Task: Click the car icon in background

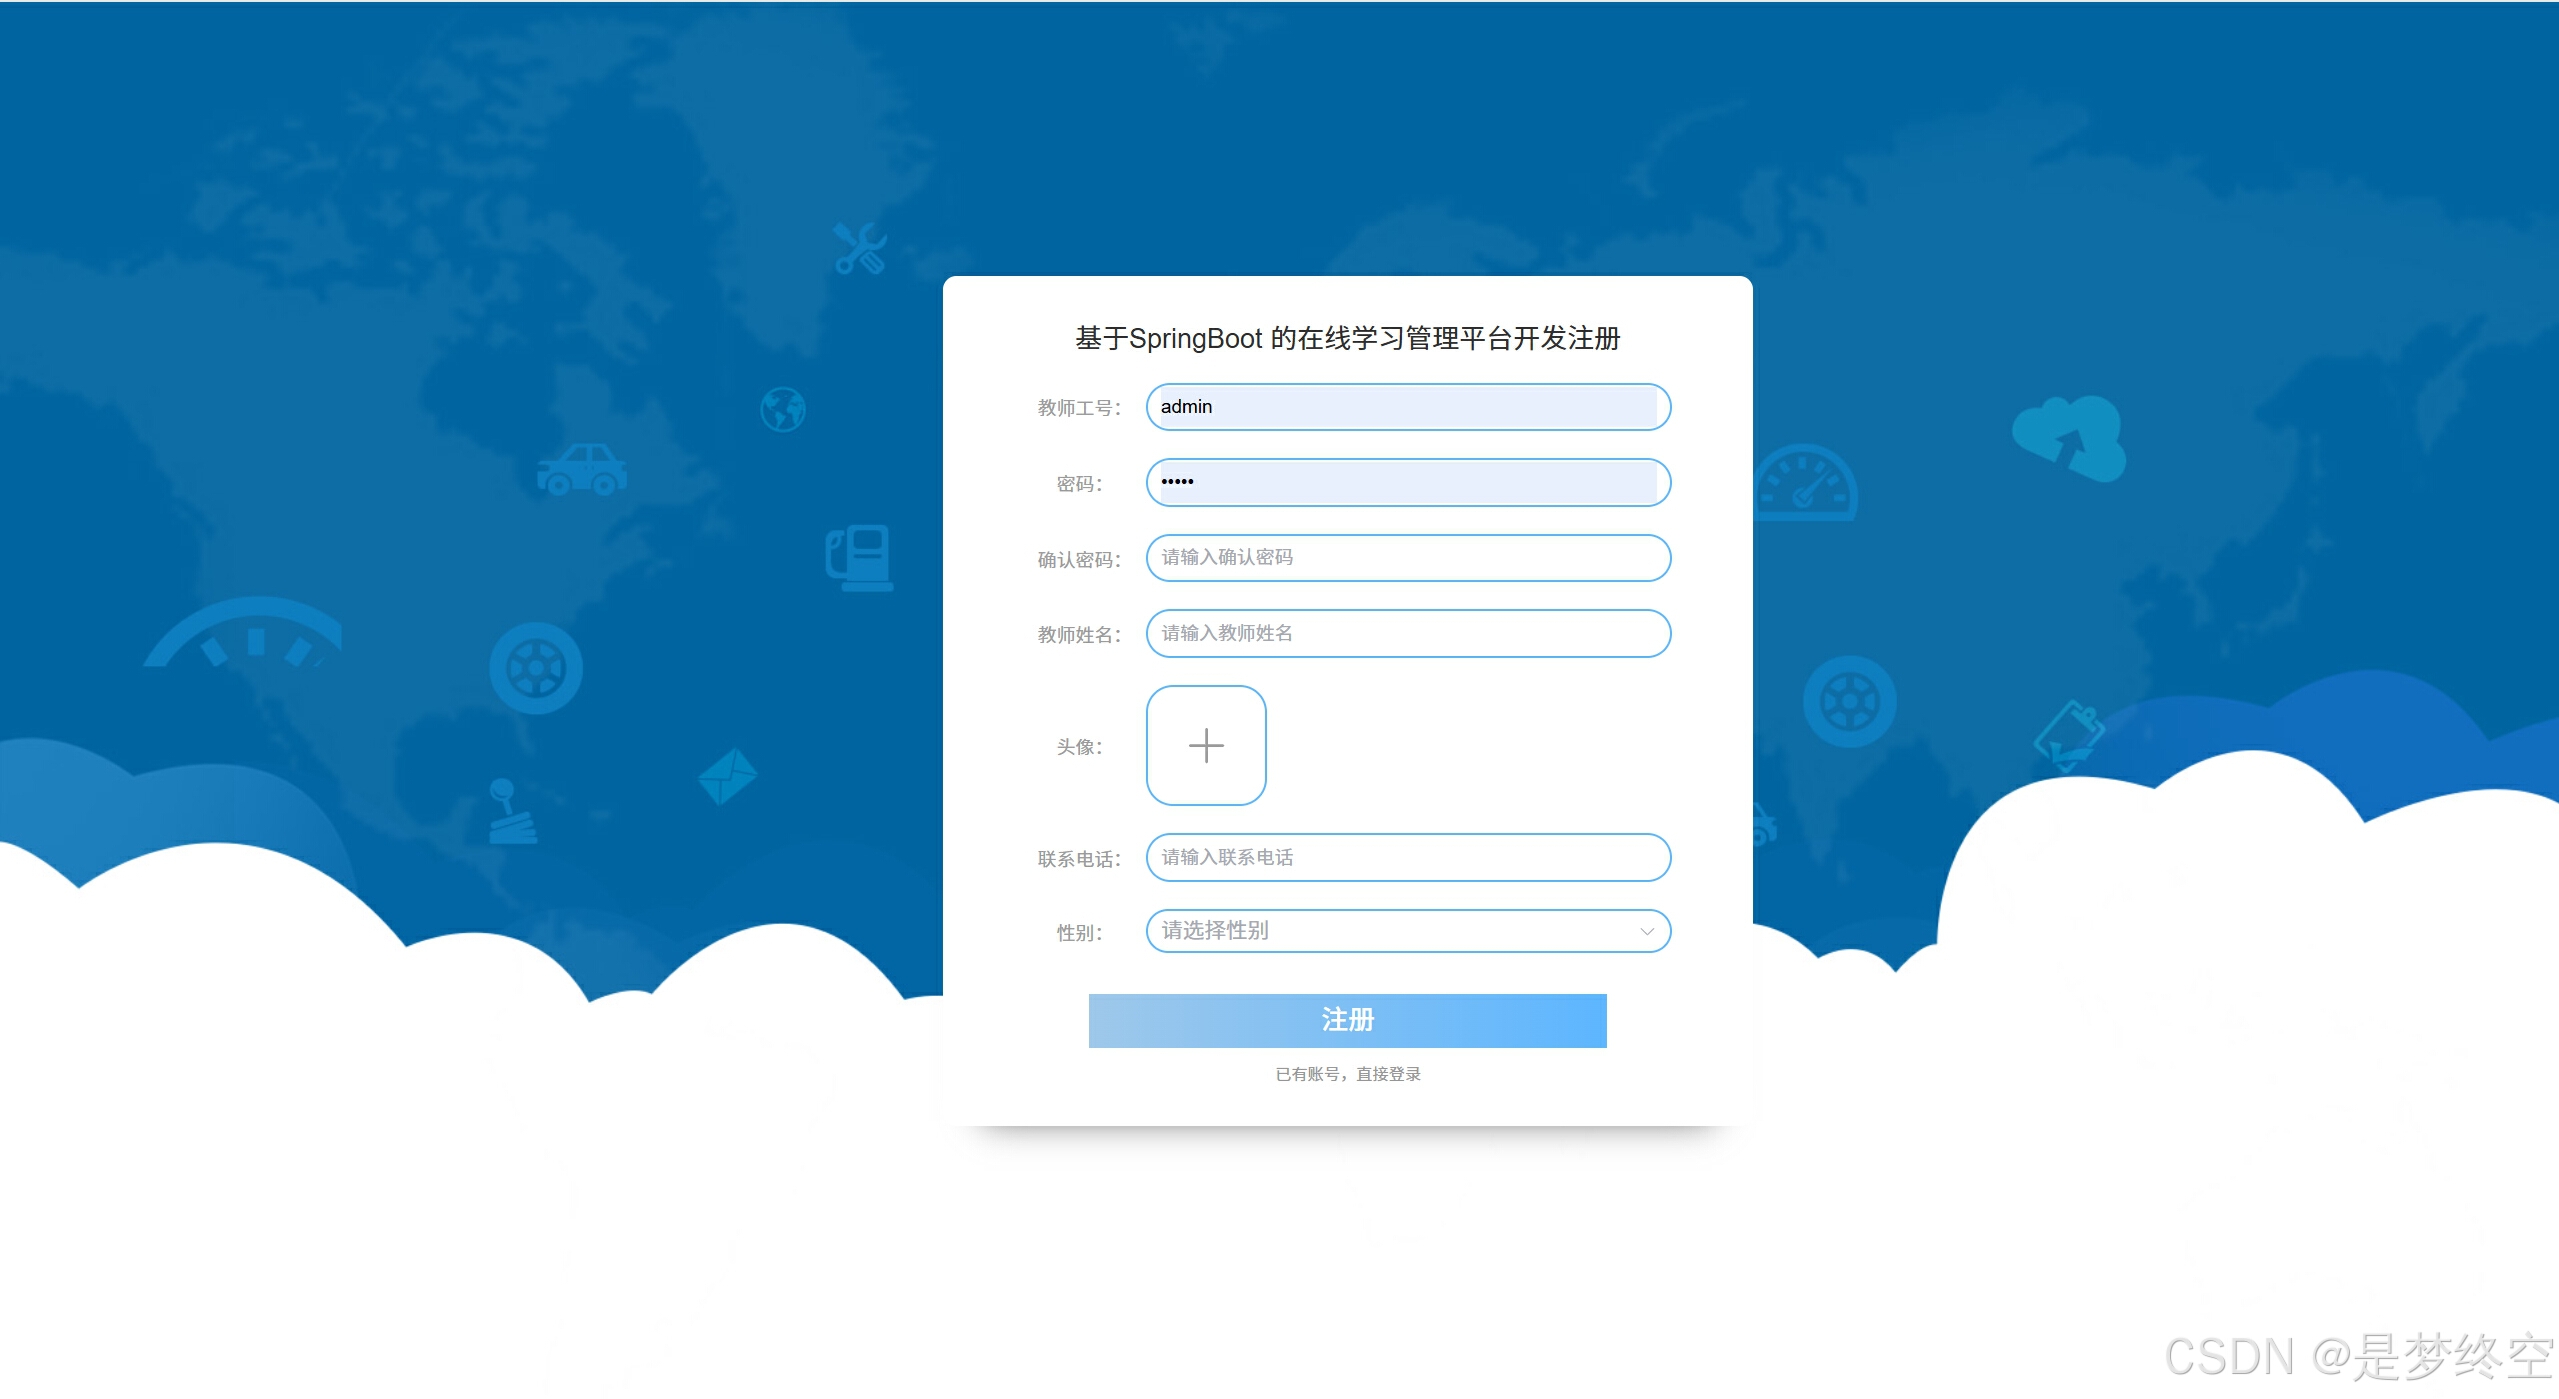Action: tap(582, 469)
